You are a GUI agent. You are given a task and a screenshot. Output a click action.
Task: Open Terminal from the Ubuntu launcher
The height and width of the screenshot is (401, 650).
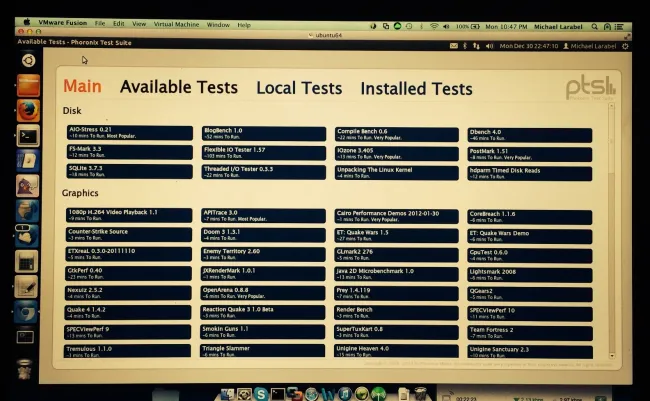[28, 136]
